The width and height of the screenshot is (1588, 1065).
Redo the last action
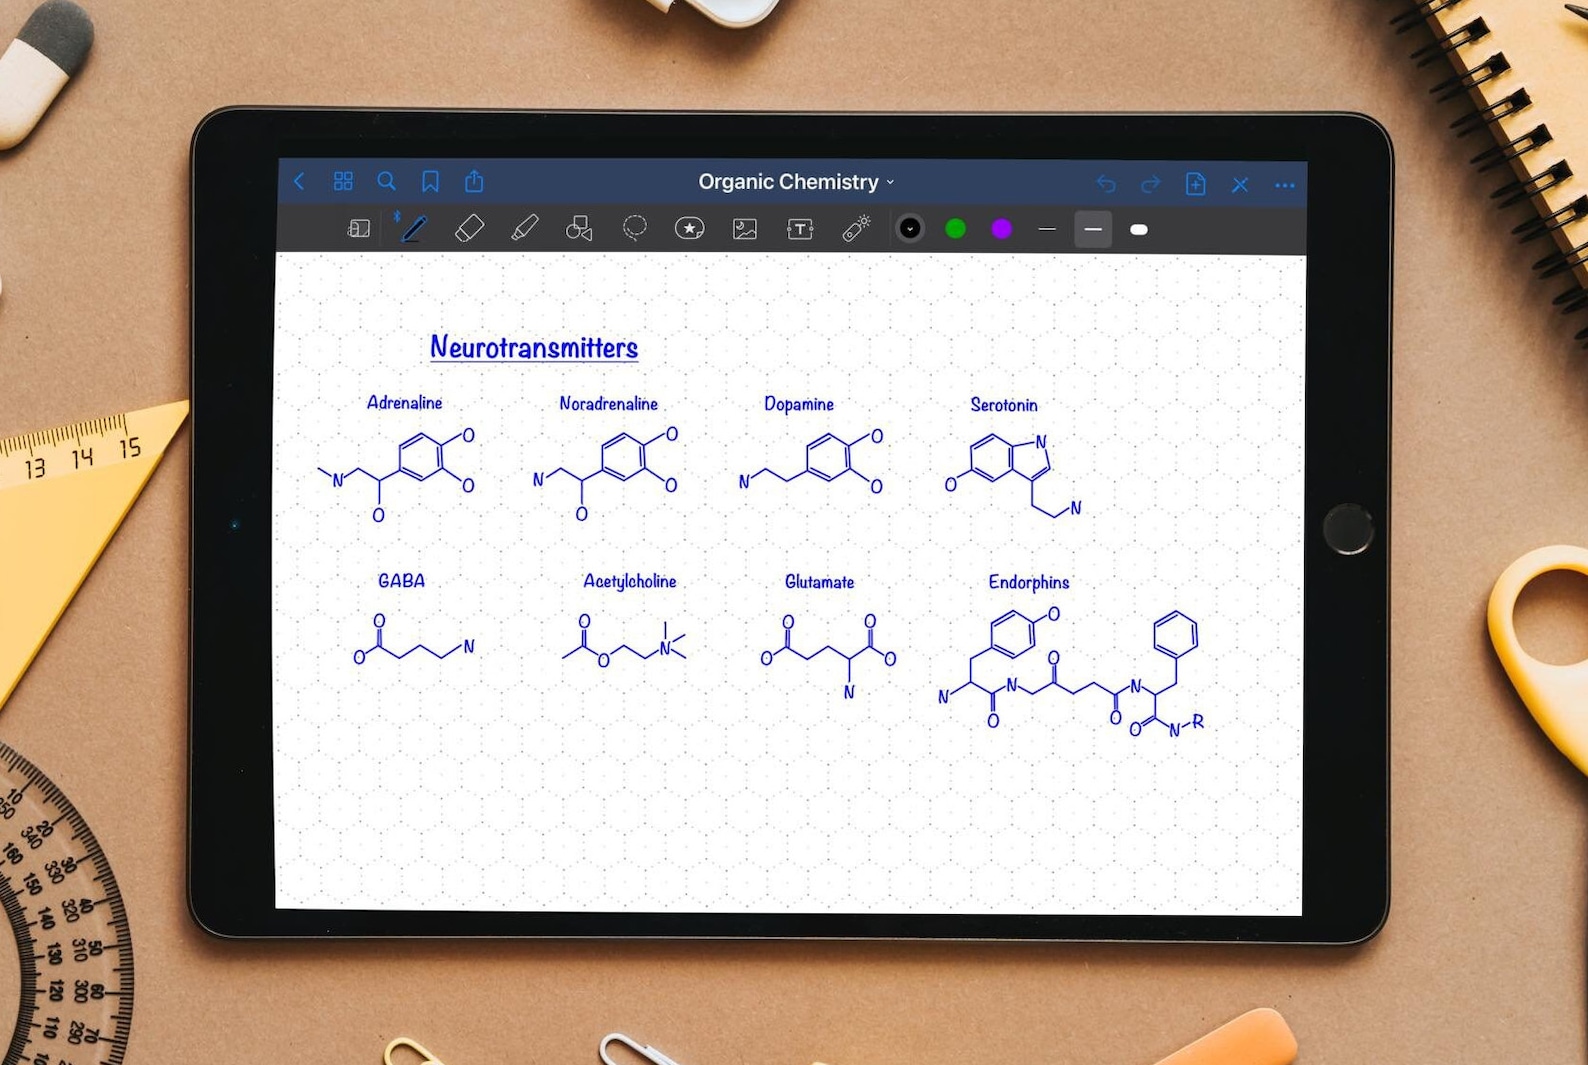click(1150, 184)
